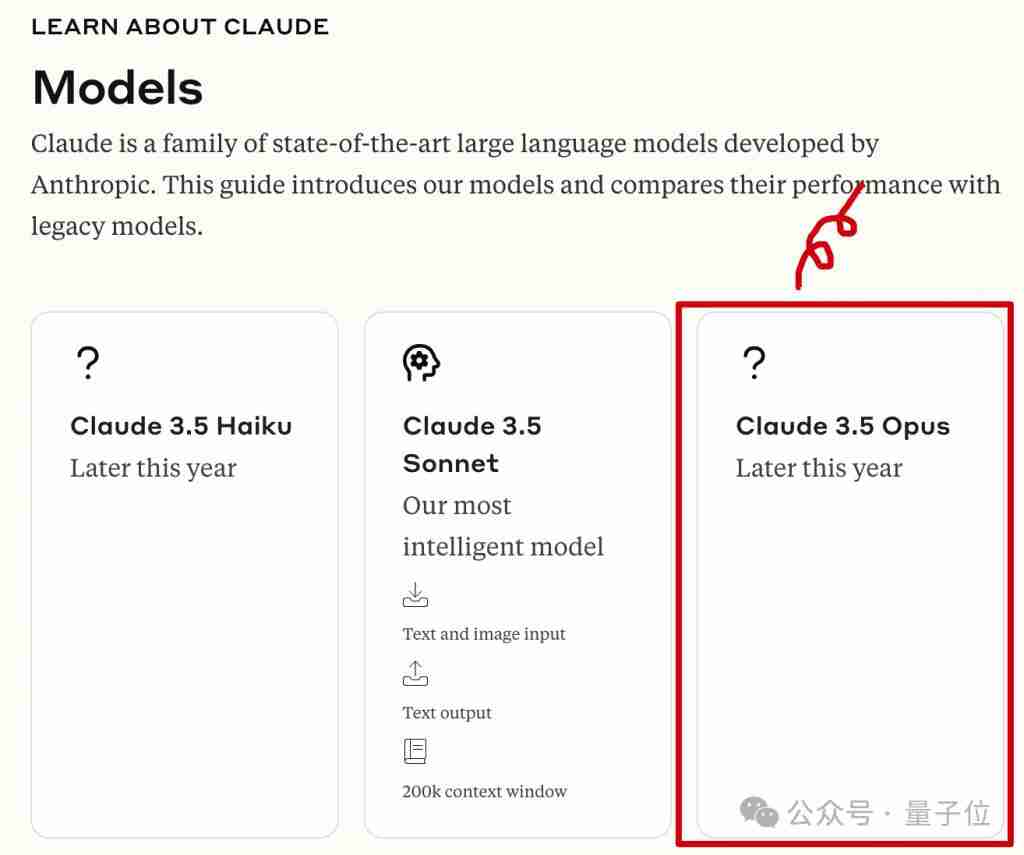
Task: Click the '200k context window' label
Action: [x=485, y=792]
